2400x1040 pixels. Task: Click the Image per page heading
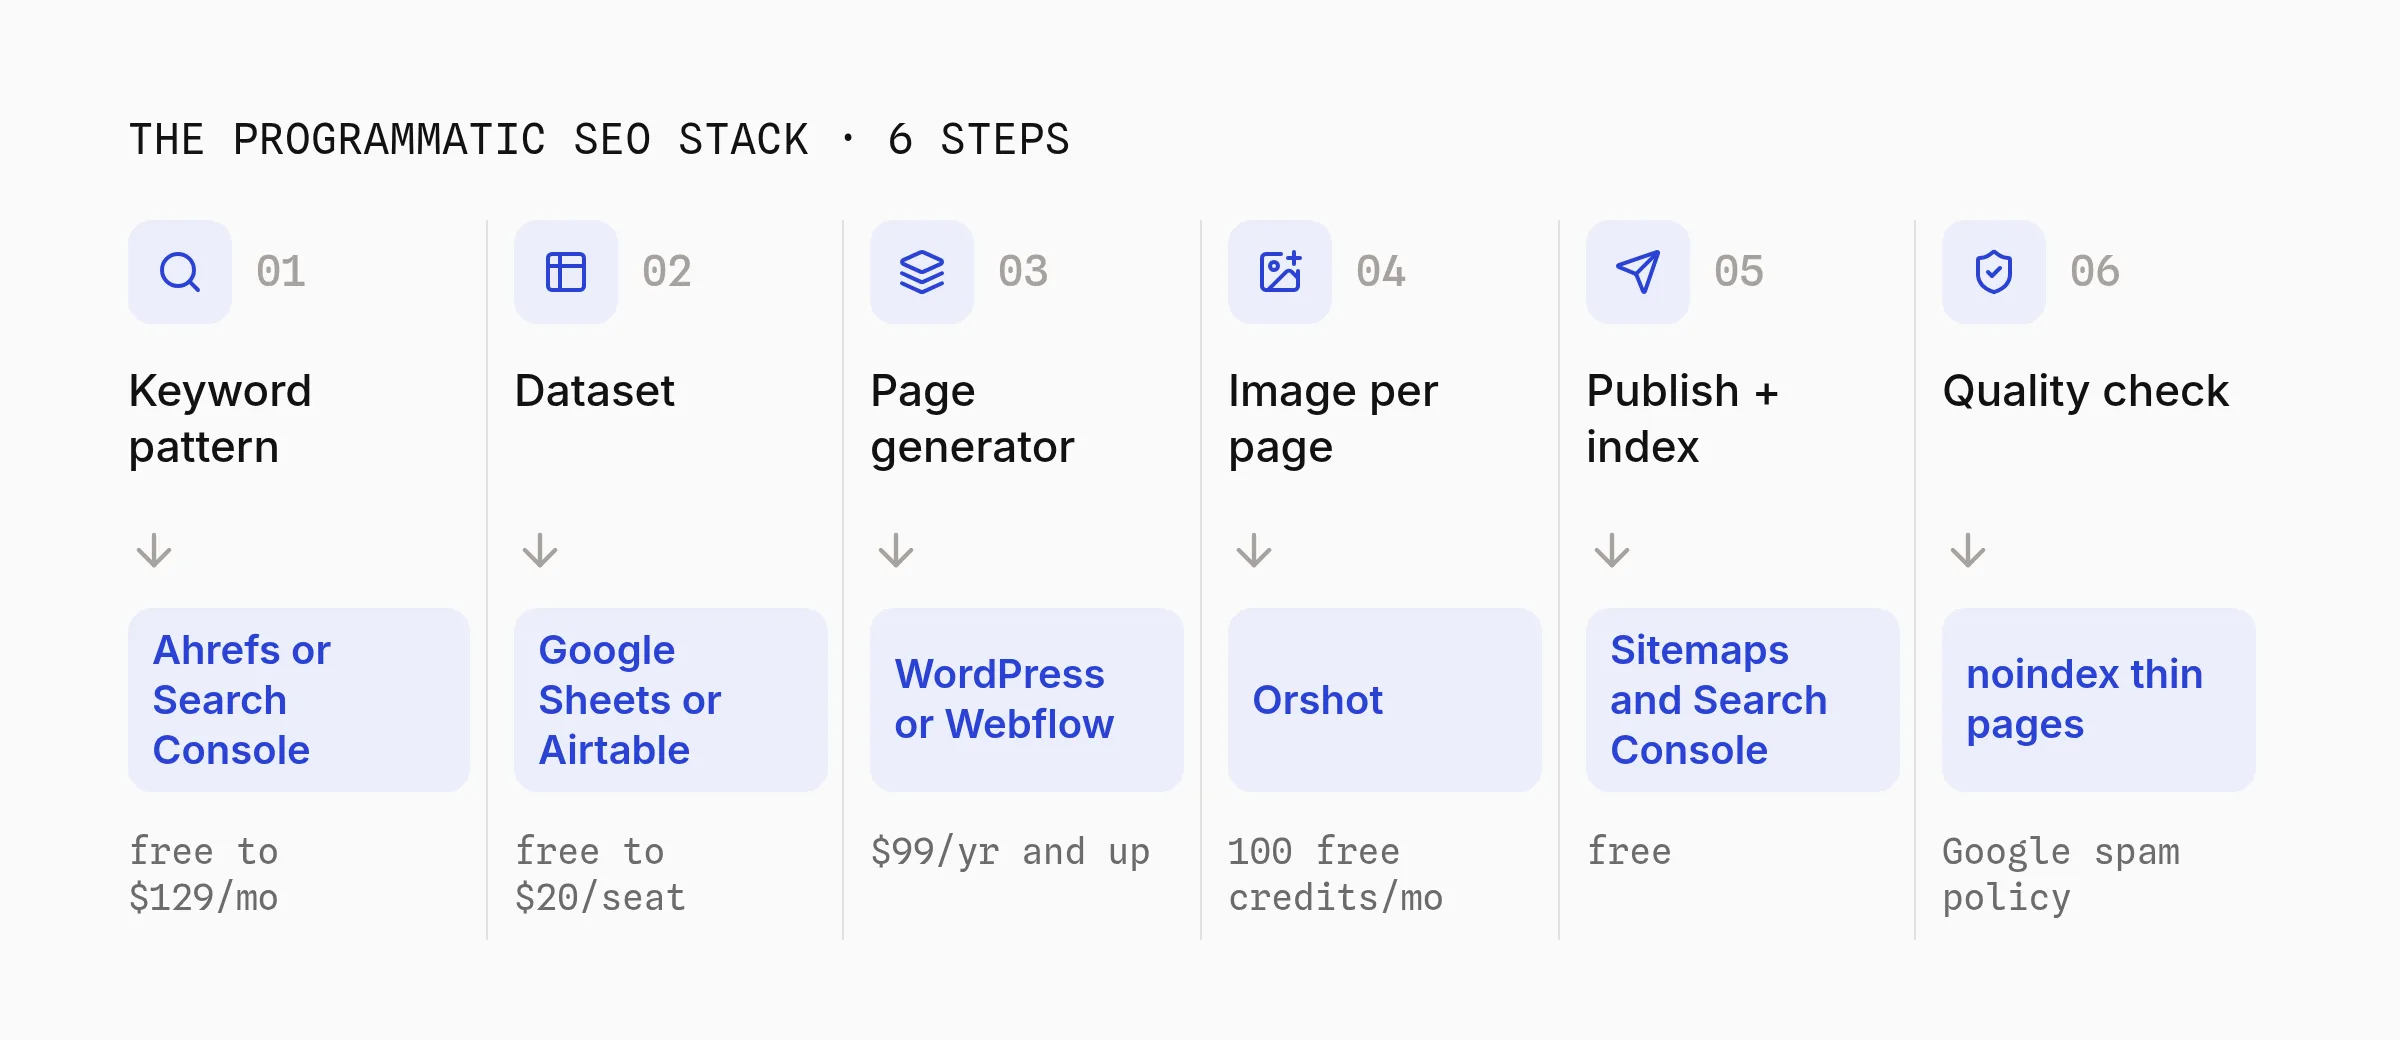[1333, 419]
